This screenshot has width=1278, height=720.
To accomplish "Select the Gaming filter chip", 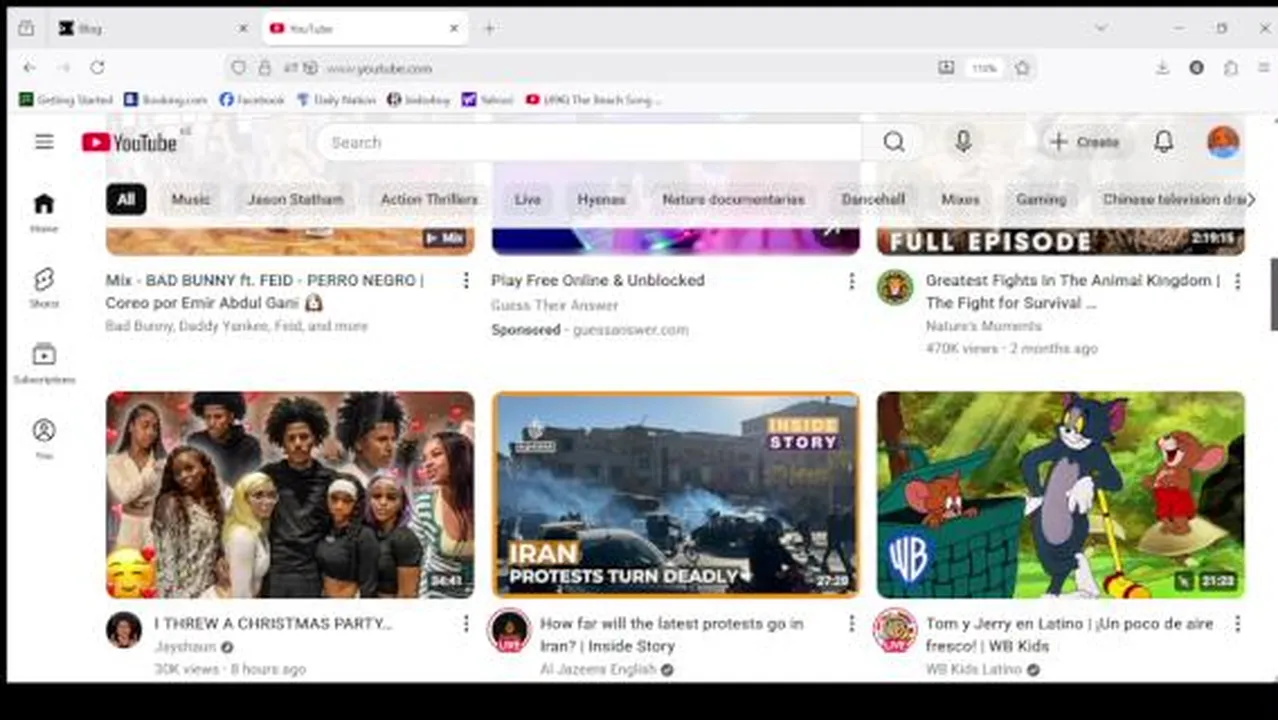I will (x=1041, y=199).
